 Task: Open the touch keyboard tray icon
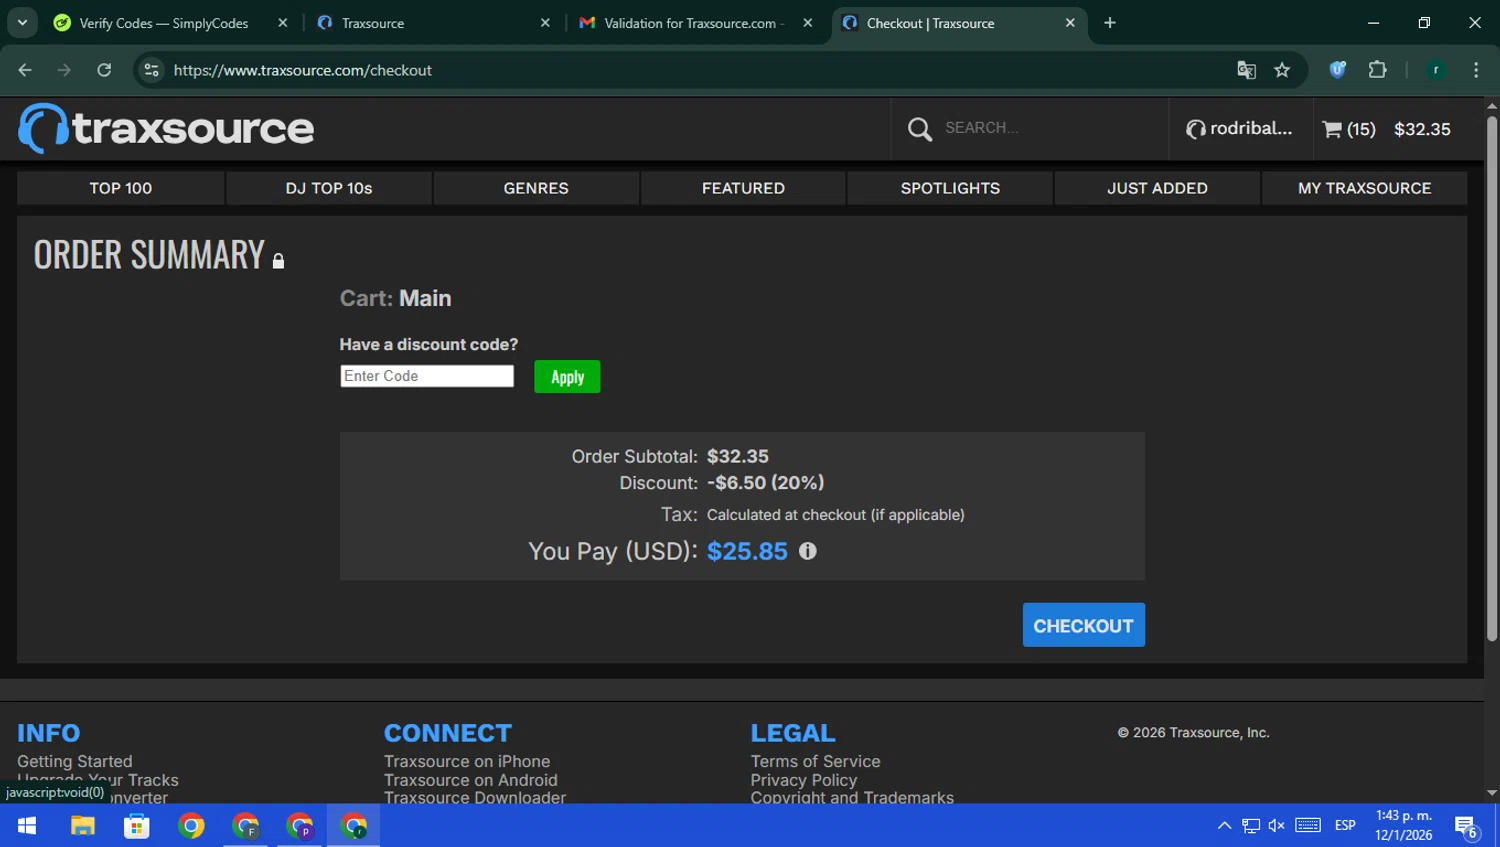(x=1308, y=826)
